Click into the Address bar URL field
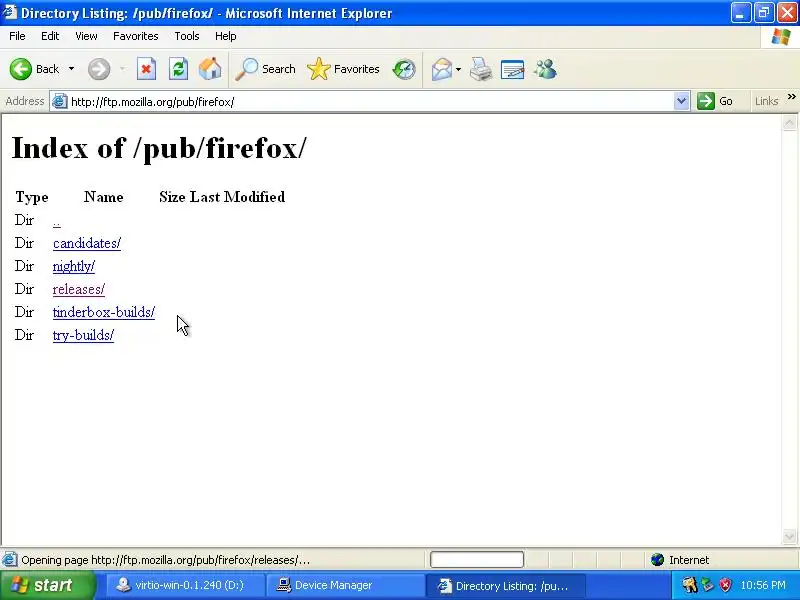This screenshot has height=600, width=800. click(x=370, y=102)
